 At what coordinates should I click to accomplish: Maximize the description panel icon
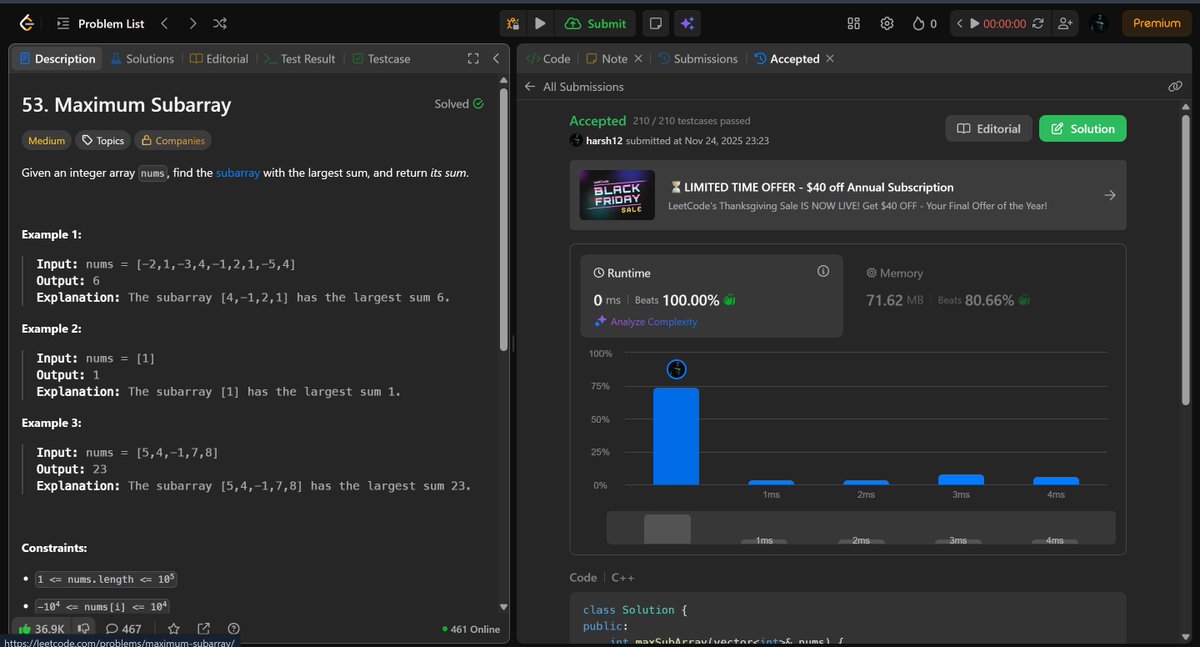pos(473,59)
